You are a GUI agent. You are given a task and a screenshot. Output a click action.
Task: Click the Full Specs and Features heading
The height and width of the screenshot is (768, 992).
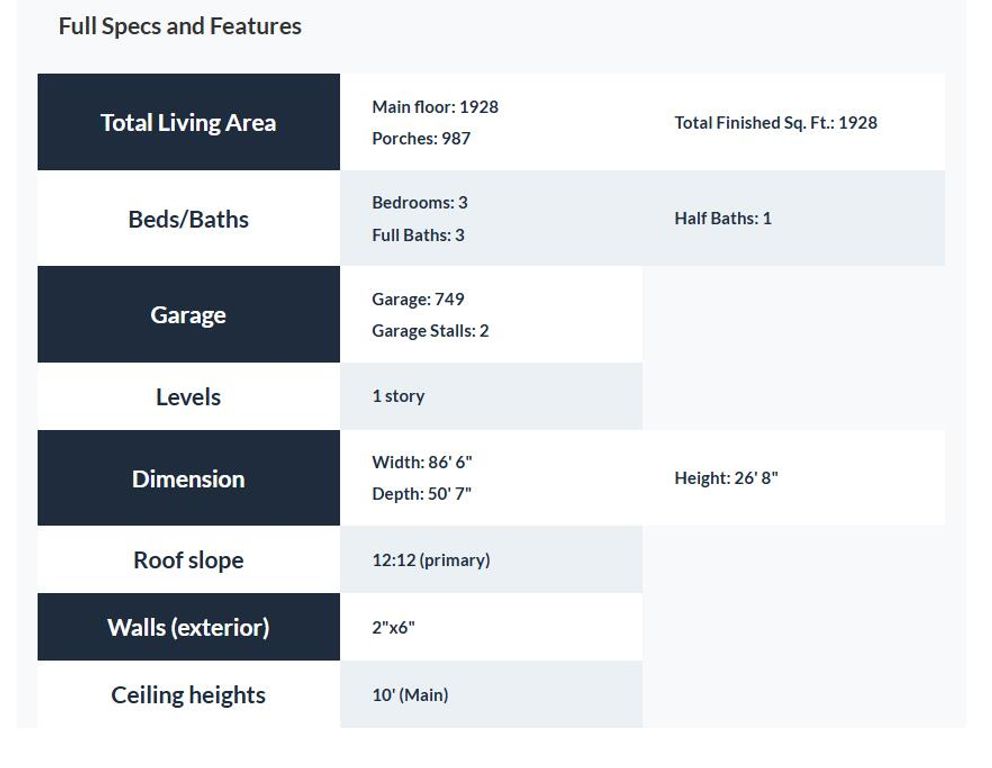click(x=180, y=27)
